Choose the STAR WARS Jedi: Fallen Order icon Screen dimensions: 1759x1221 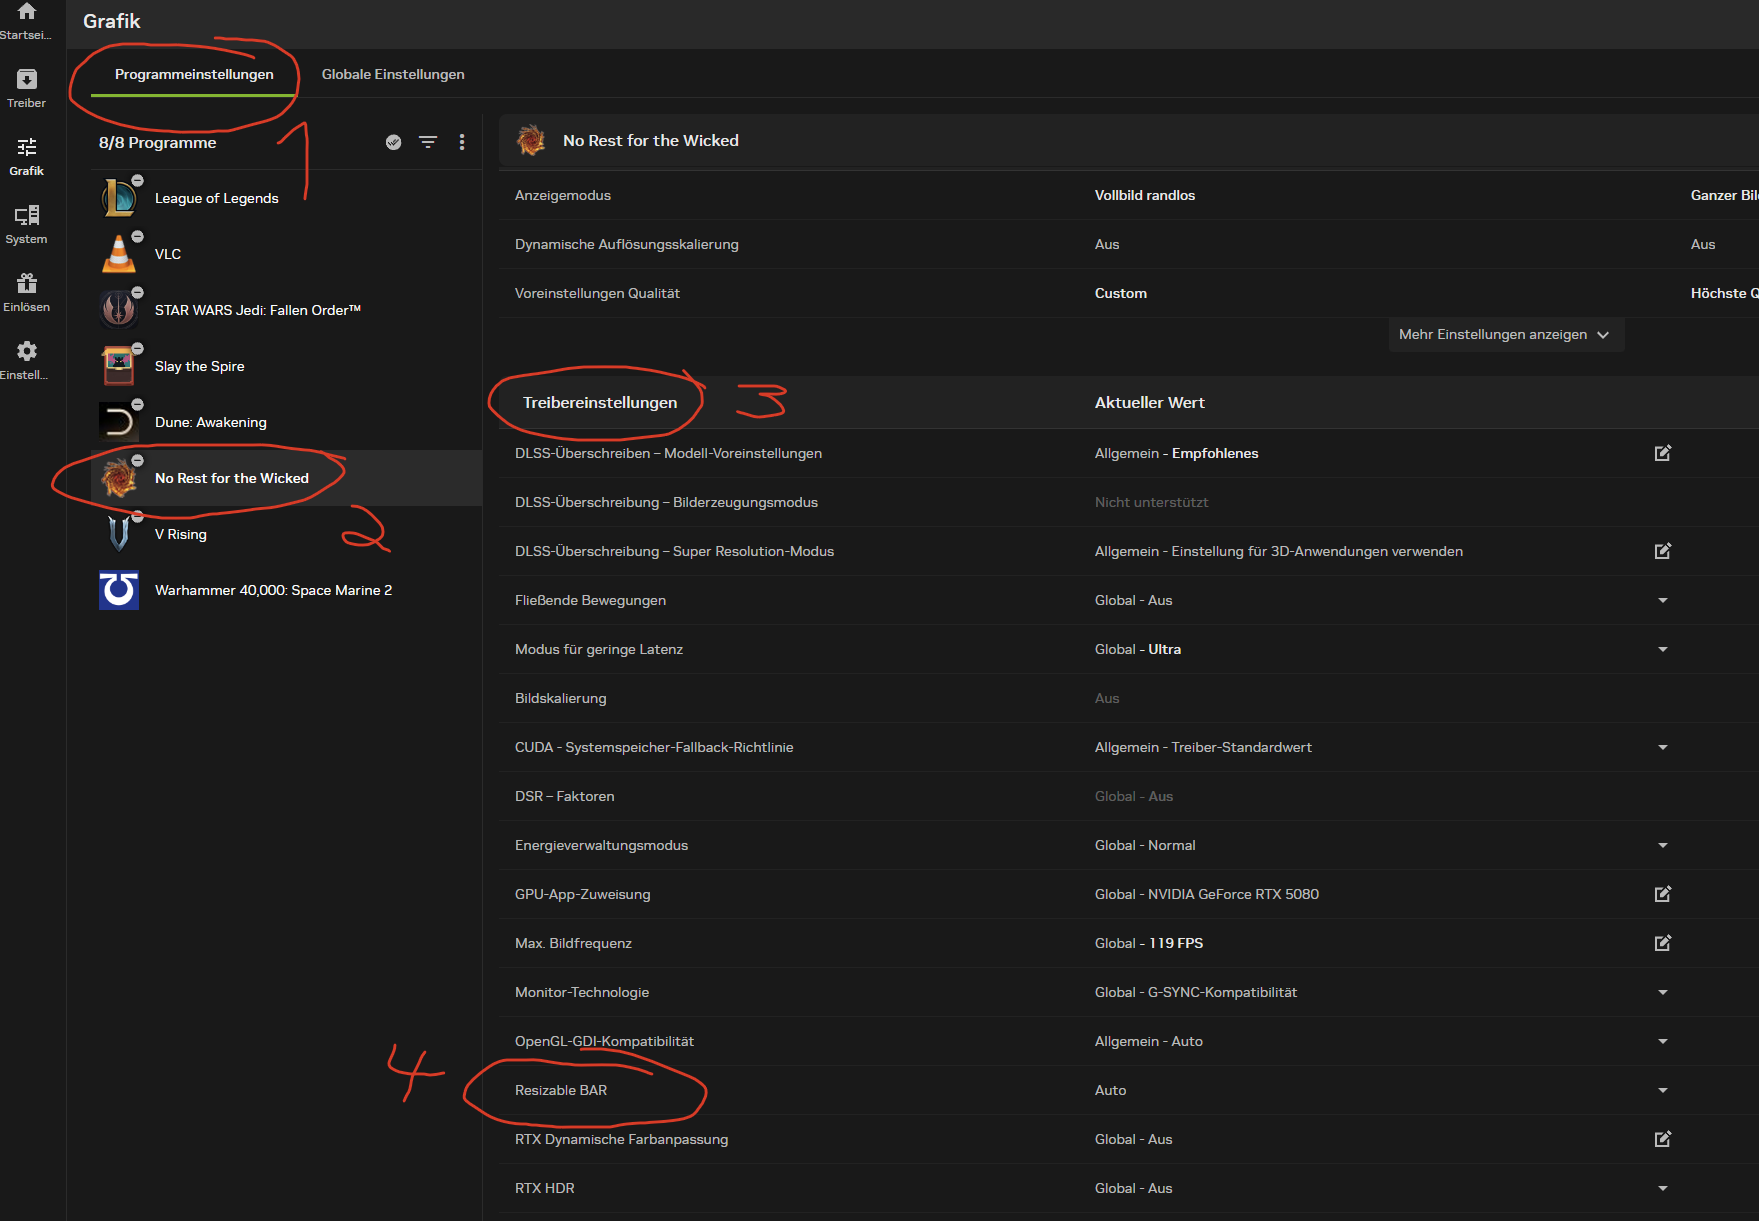(x=119, y=309)
